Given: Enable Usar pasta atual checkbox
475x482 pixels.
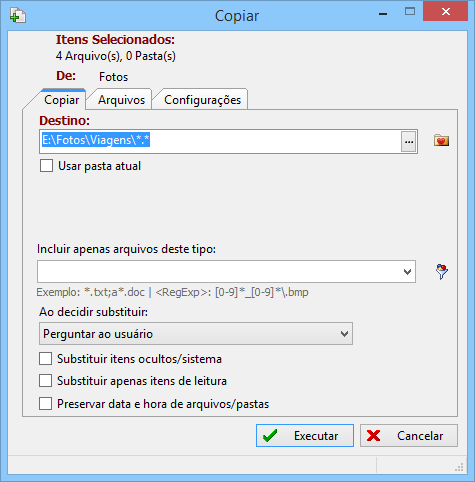Looking at the screenshot, I should (x=46, y=166).
